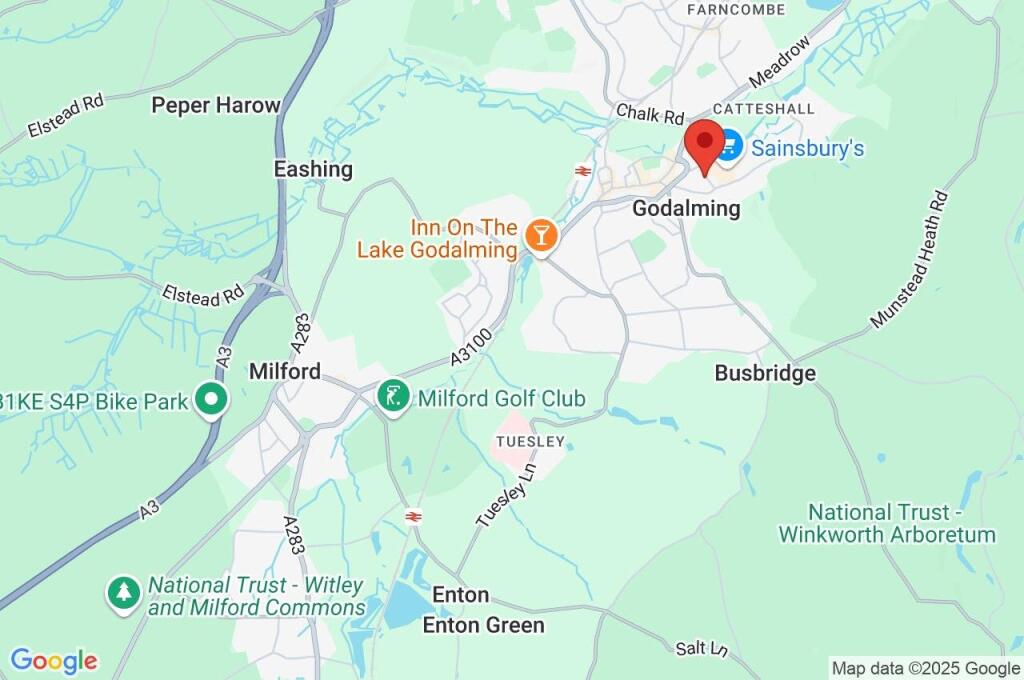
Task: Click the Milford Golf Club label
Action: (x=502, y=398)
